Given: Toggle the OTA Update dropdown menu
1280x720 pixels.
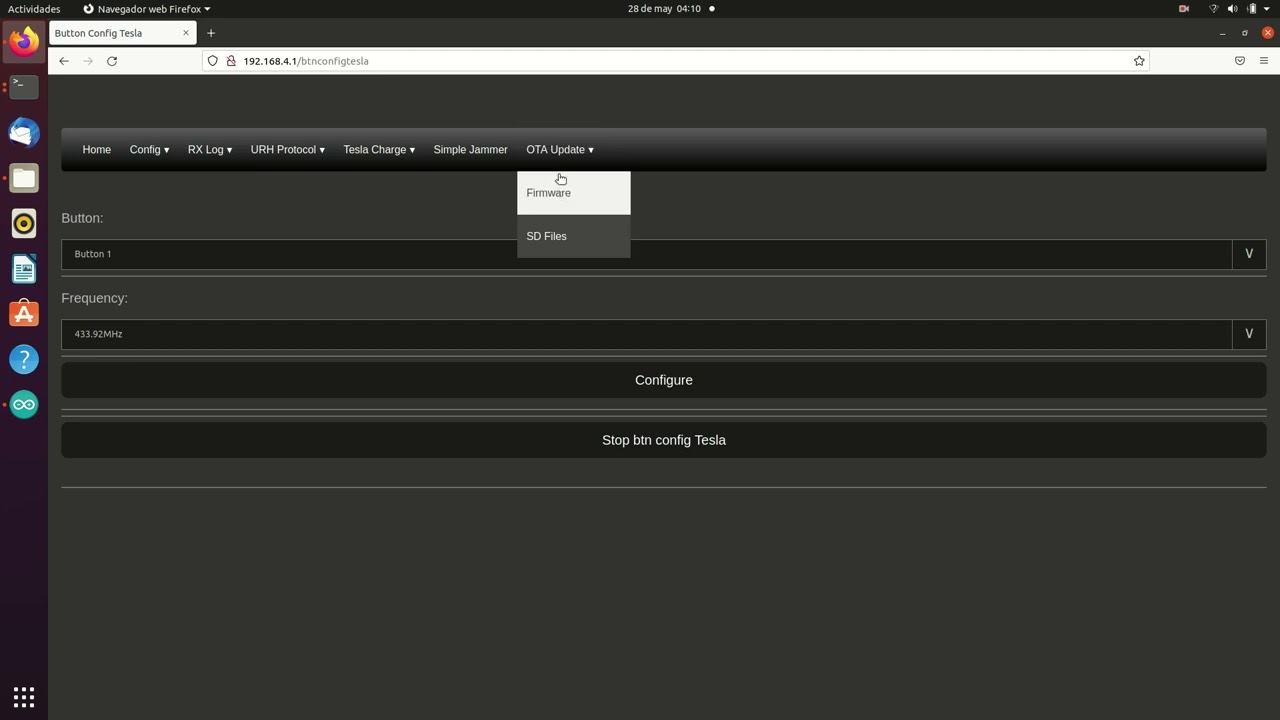Looking at the screenshot, I should click(560, 150).
